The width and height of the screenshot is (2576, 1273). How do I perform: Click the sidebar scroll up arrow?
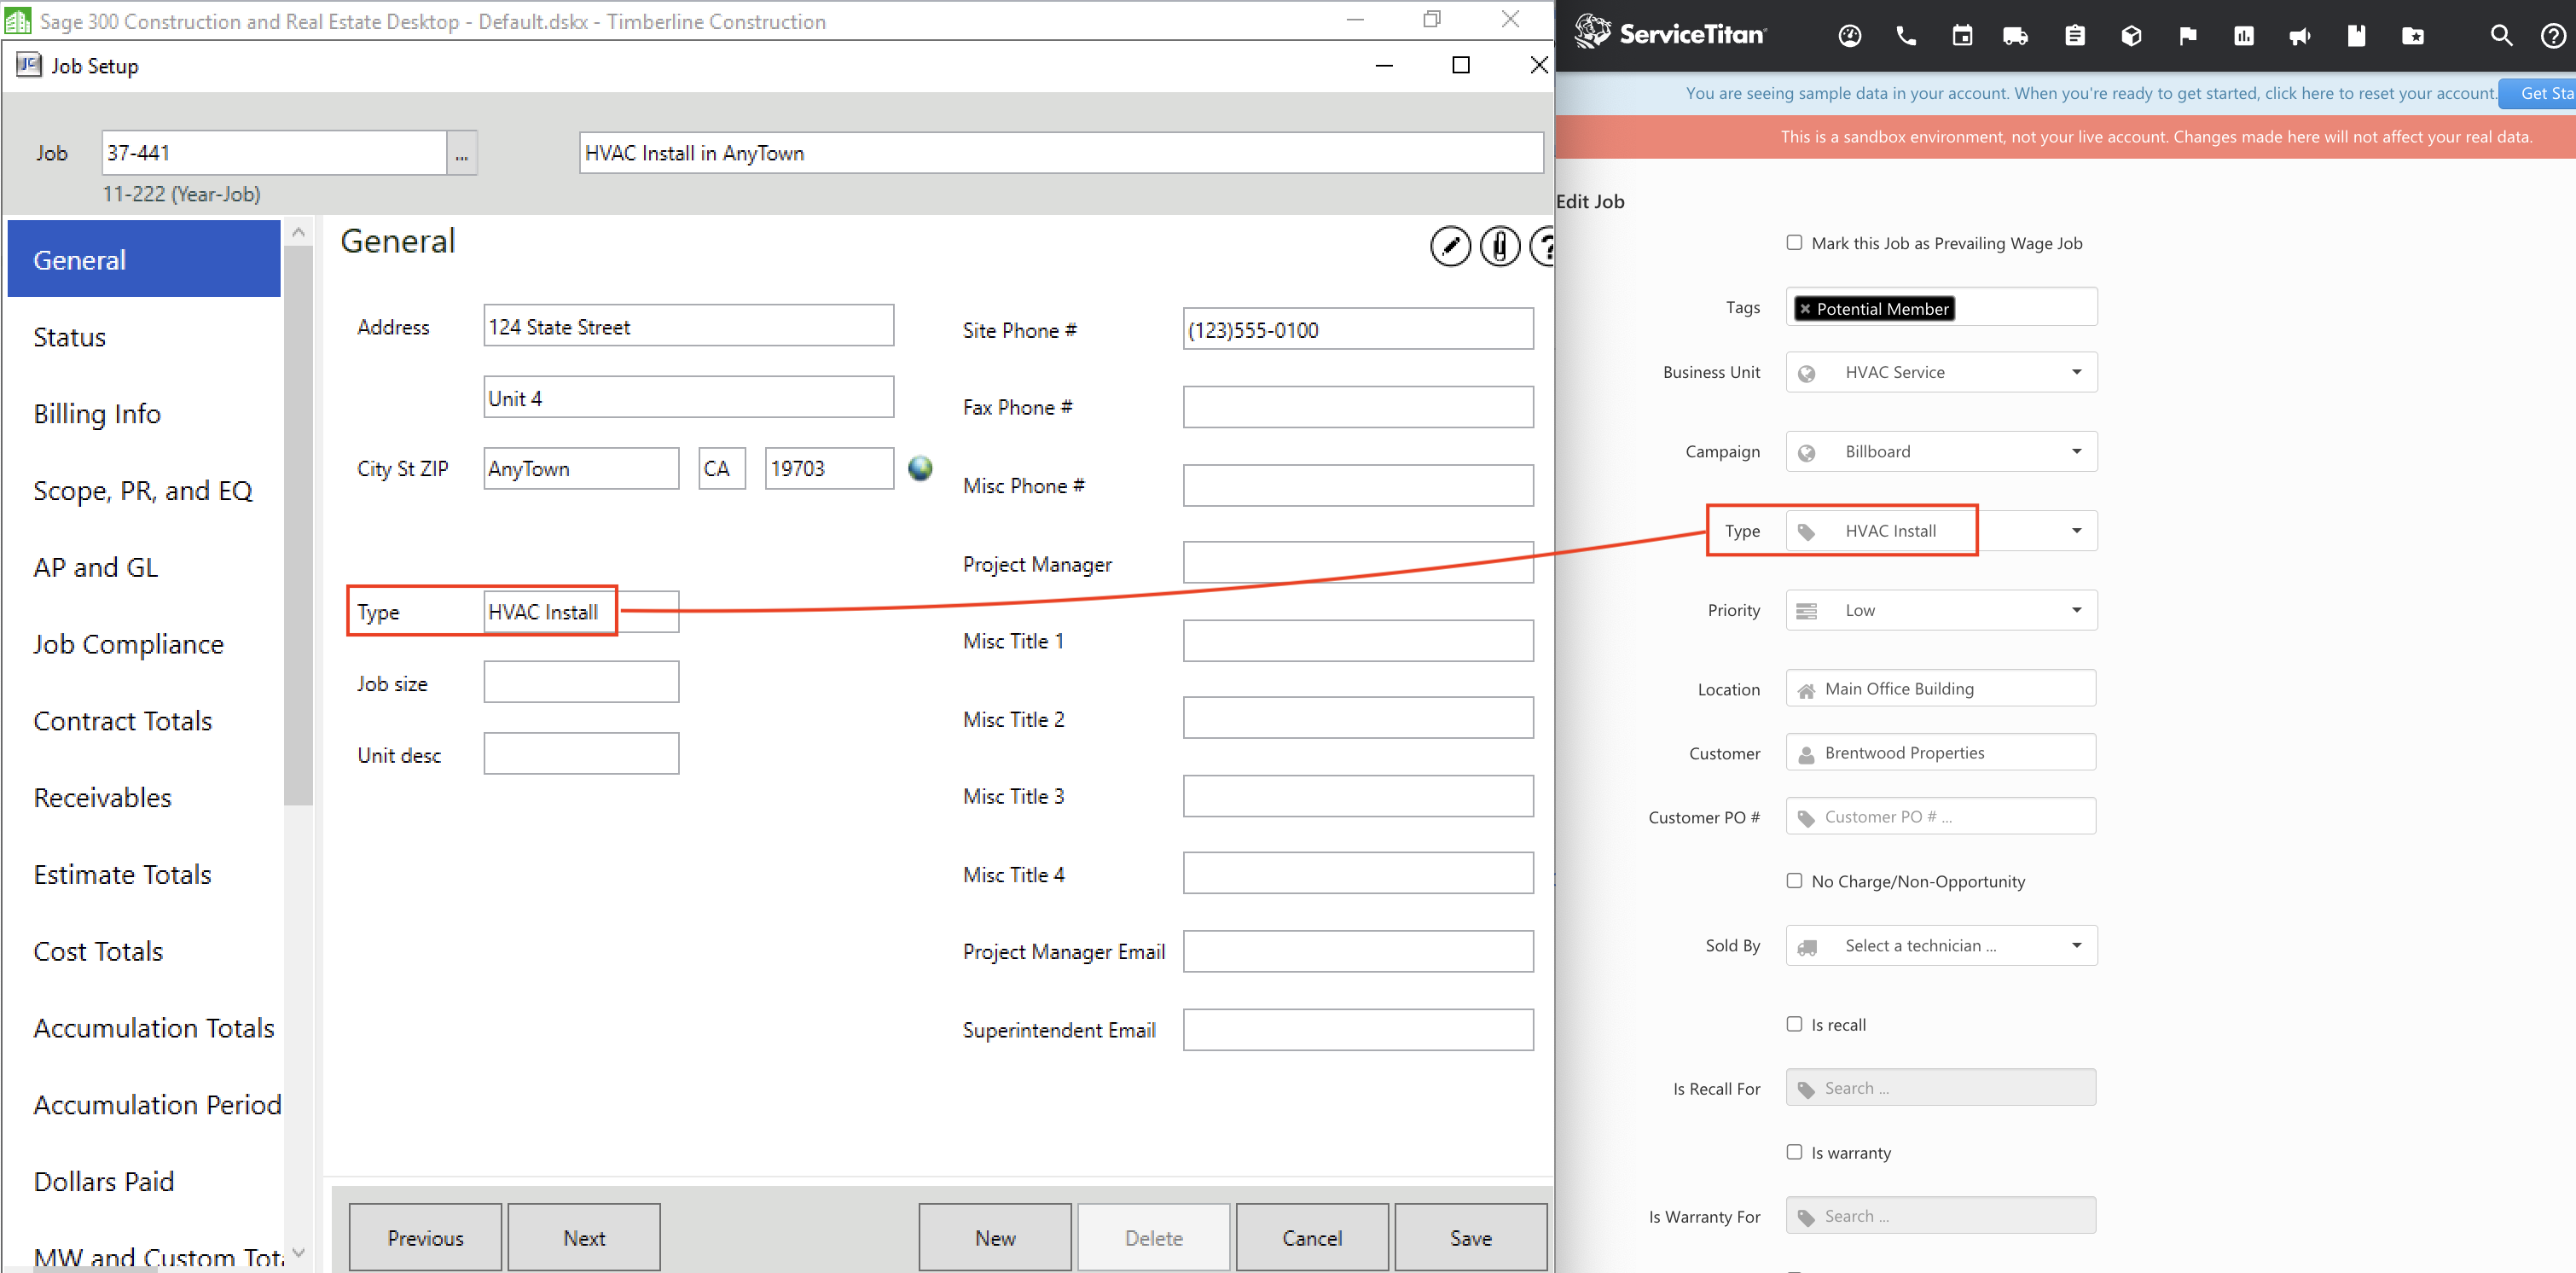click(x=298, y=232)
